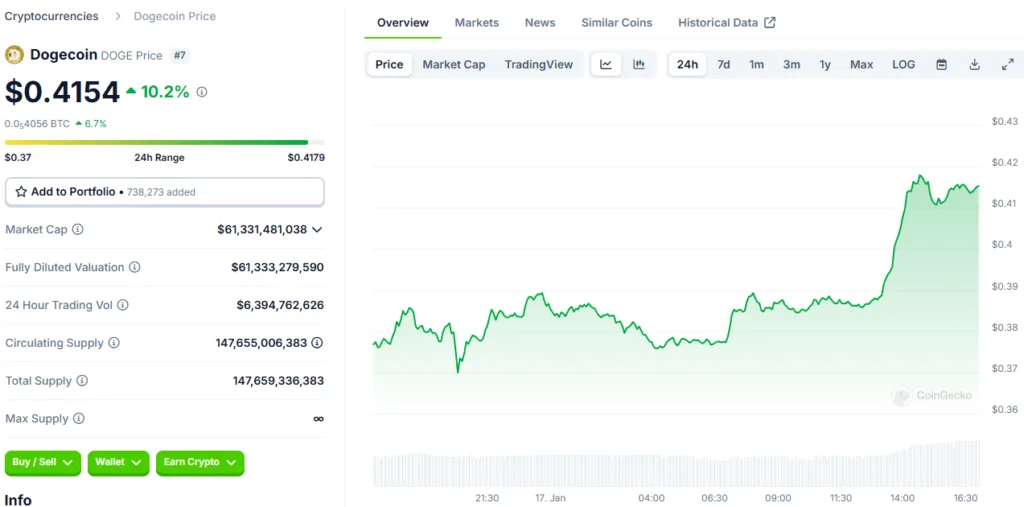Click the Dogecoin logo icon
Screen dimensions: 1024x507
[14, 55]
